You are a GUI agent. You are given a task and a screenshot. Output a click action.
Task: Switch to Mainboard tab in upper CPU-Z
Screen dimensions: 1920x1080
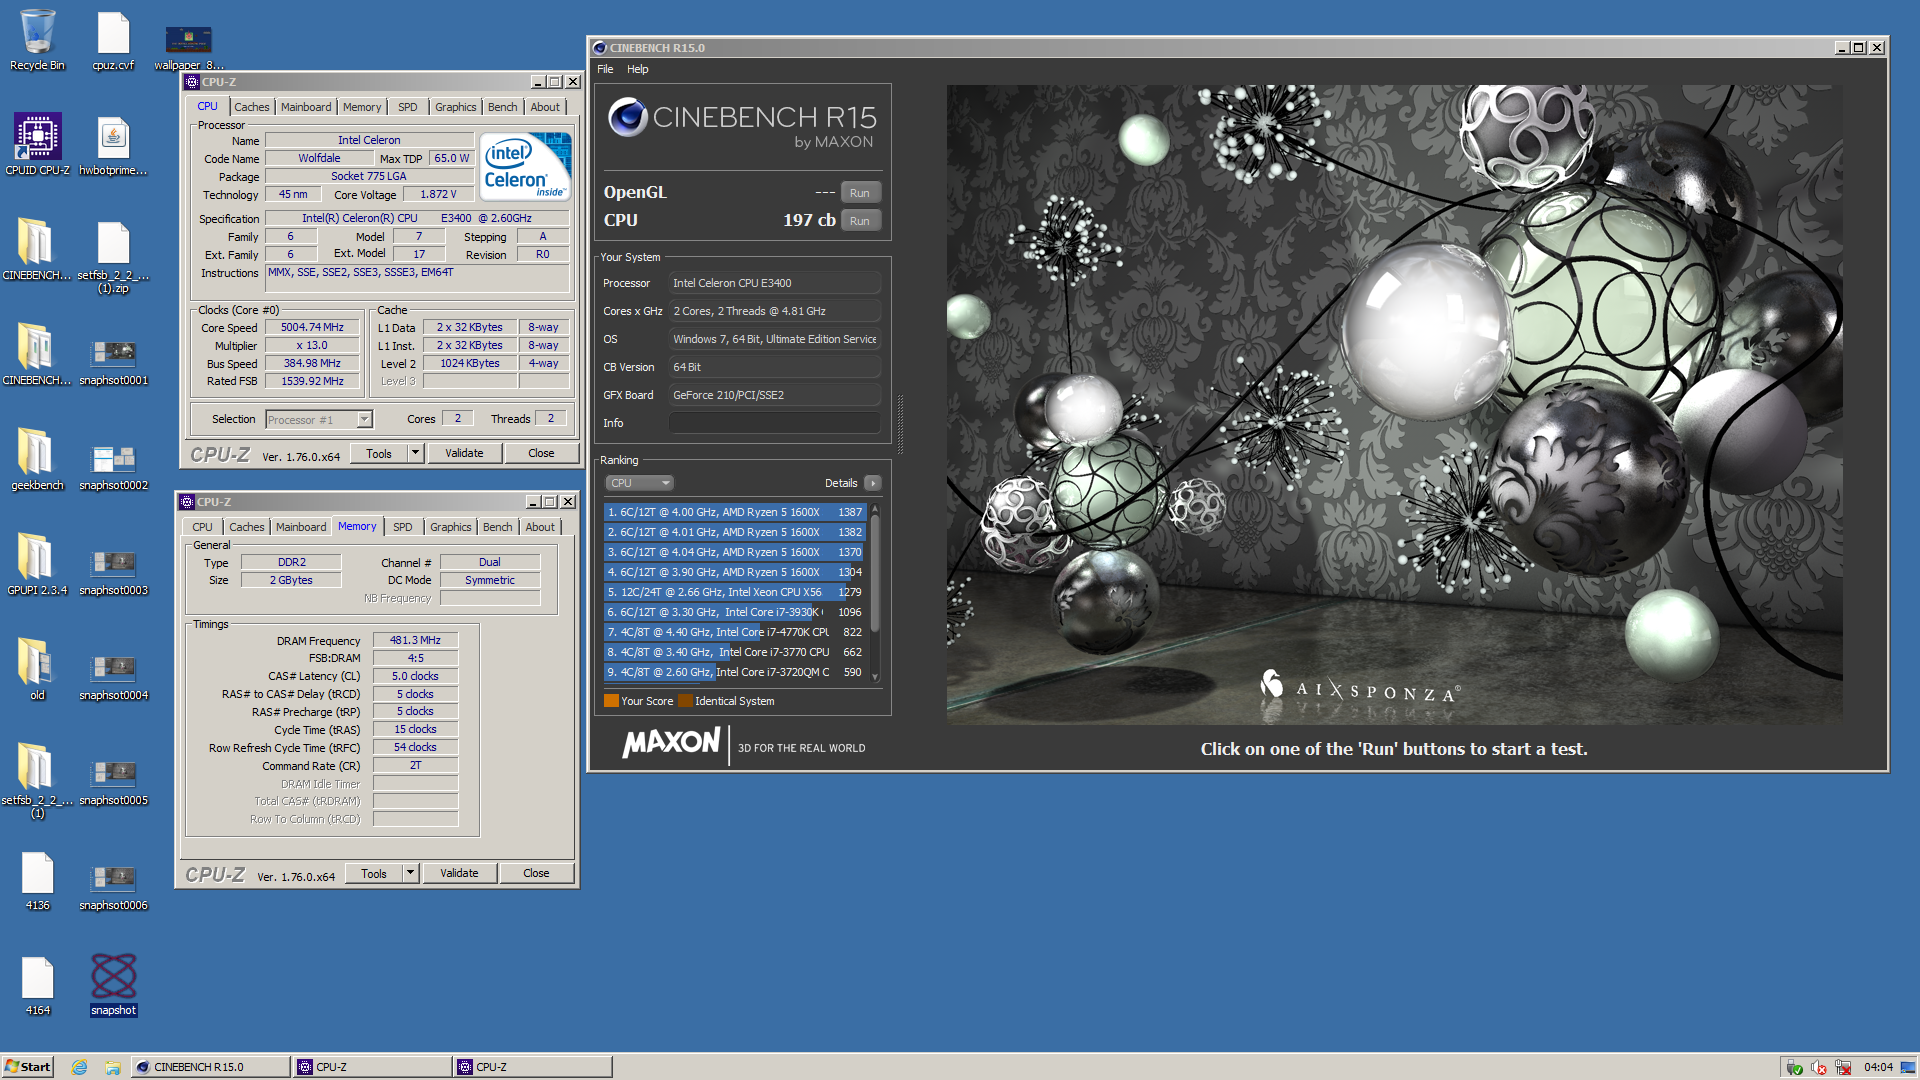click(x=306, y=107)
